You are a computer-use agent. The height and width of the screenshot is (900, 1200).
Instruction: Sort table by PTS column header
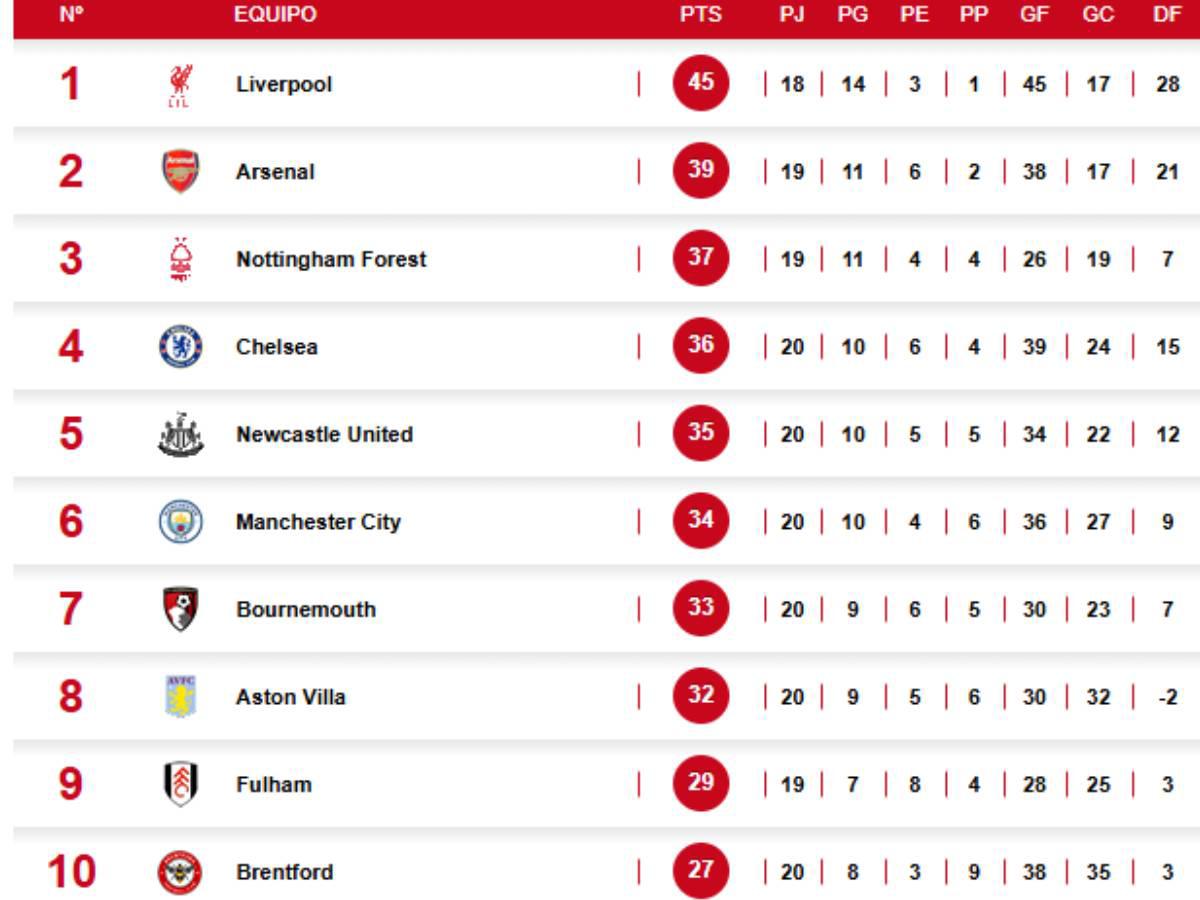coord(700,15)
